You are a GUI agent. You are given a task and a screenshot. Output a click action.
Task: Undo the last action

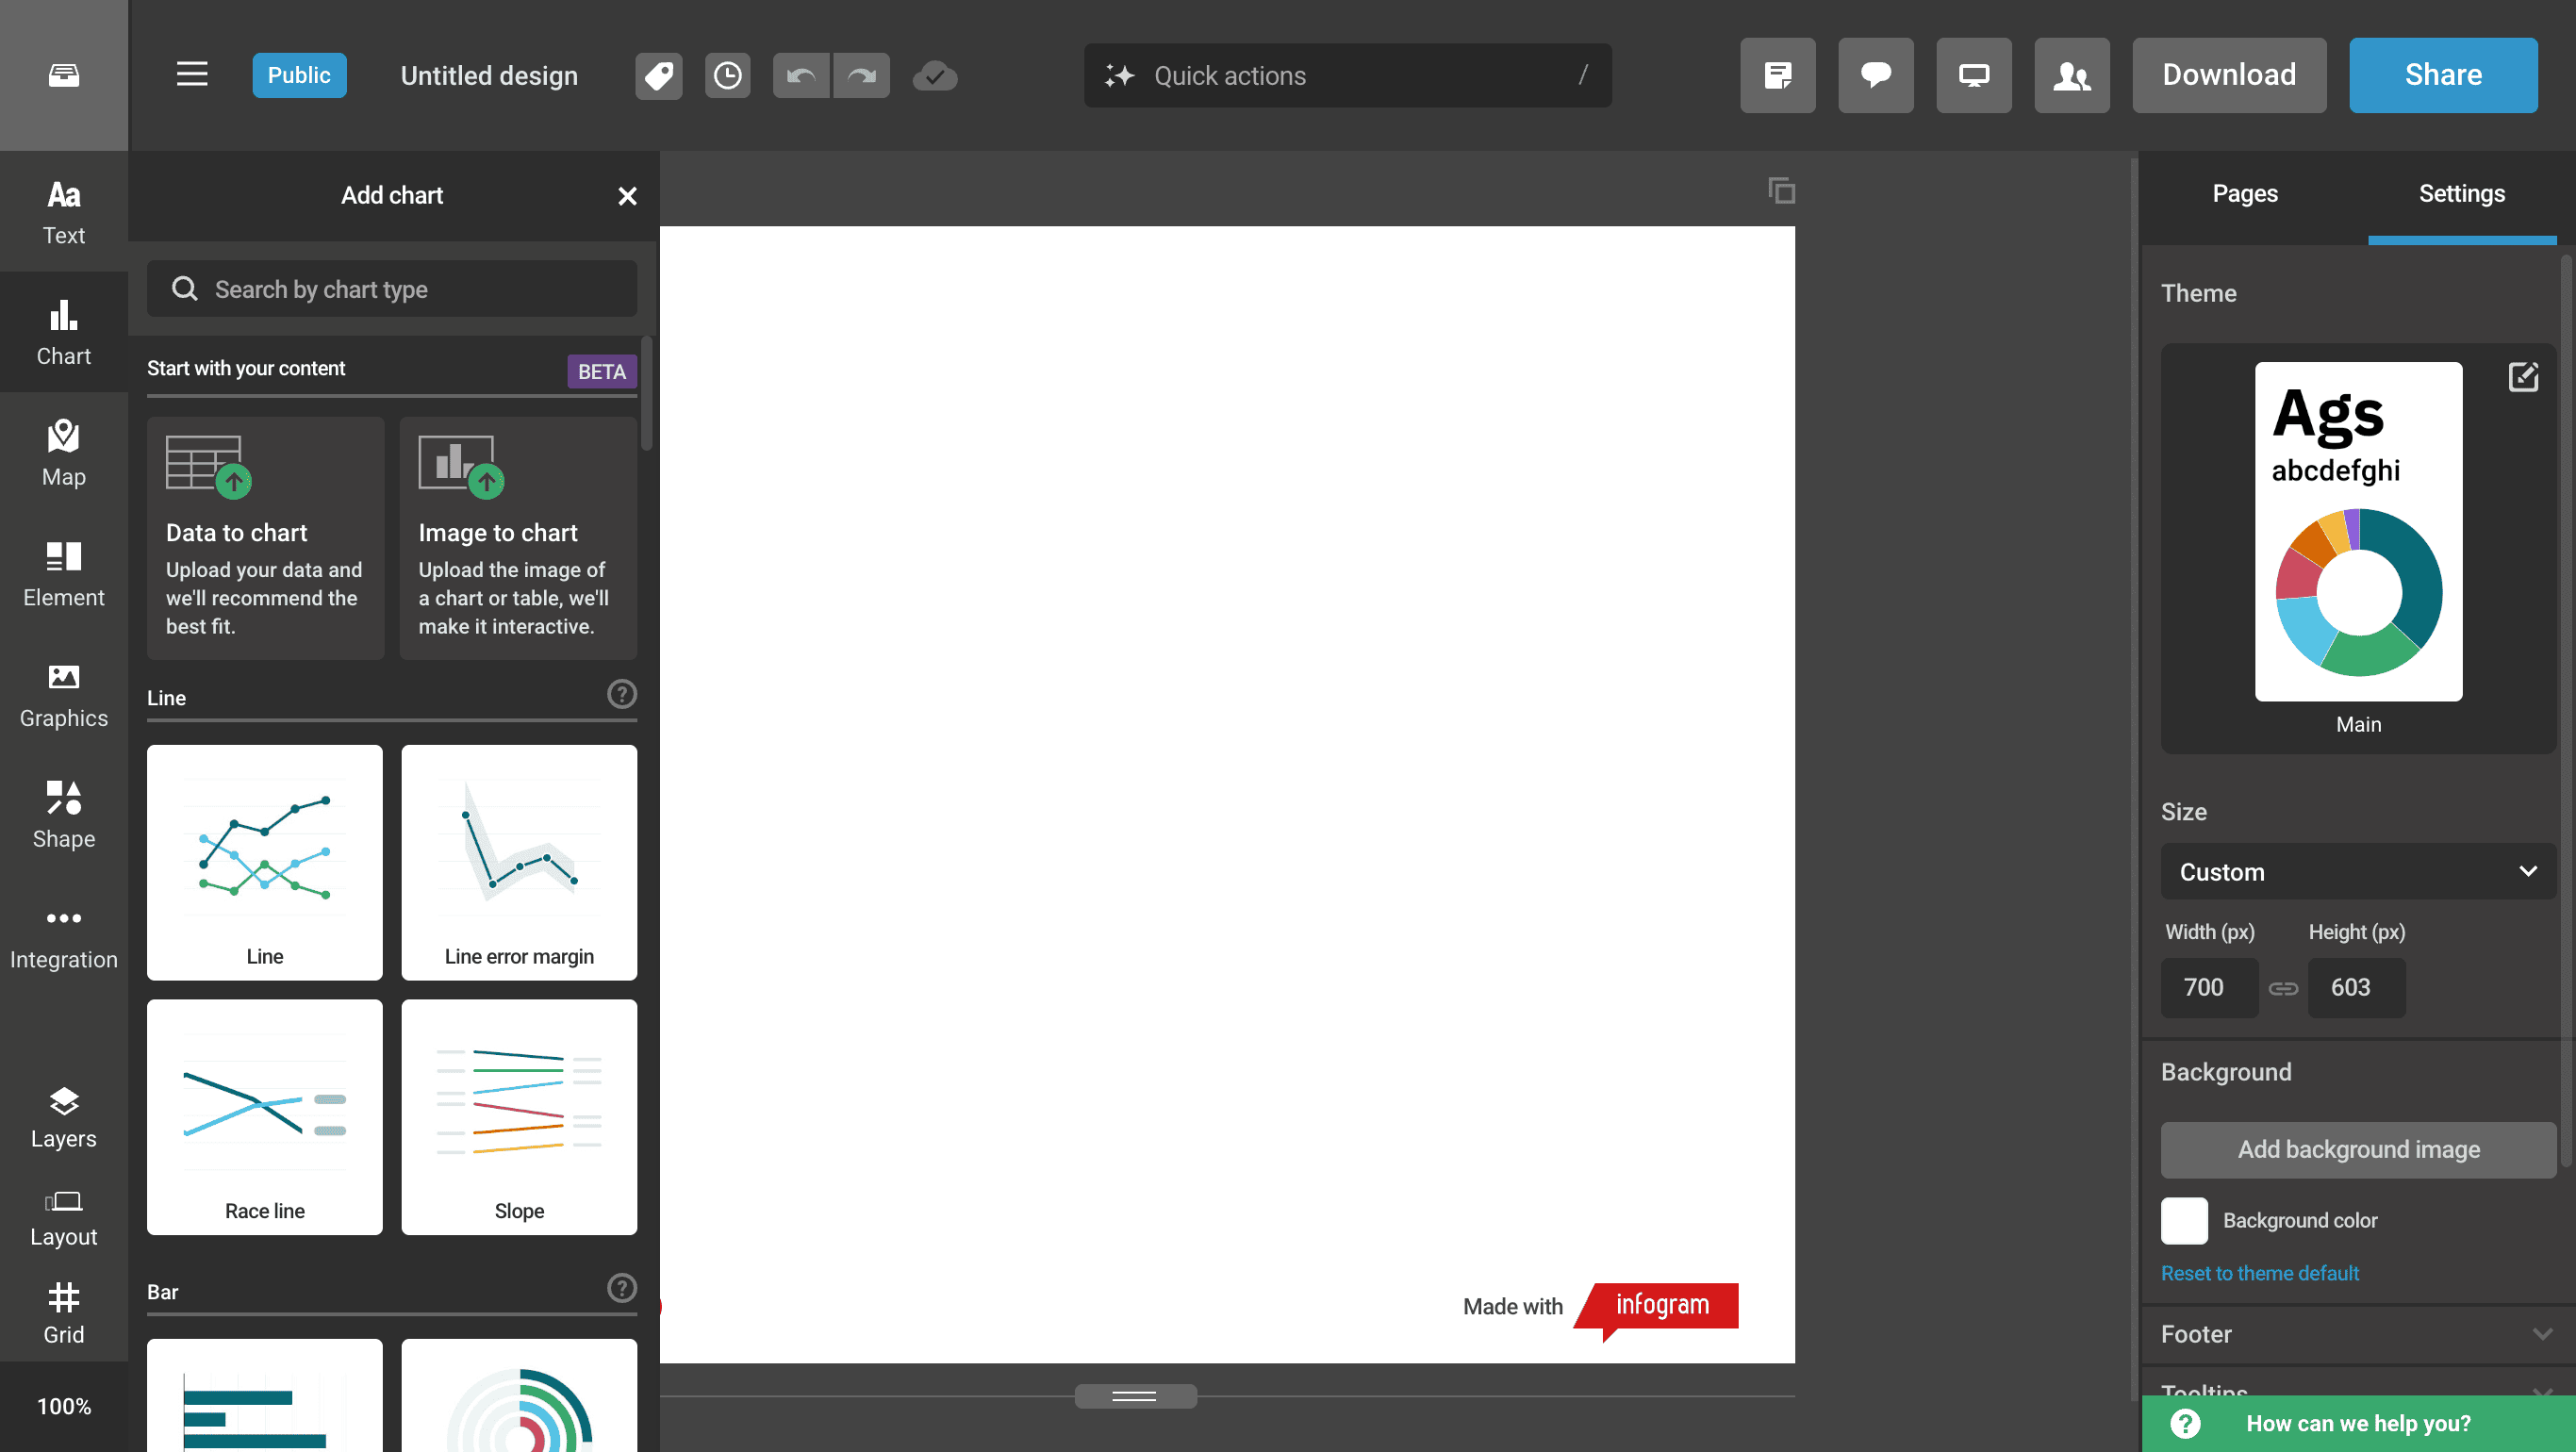coord(801,75)
